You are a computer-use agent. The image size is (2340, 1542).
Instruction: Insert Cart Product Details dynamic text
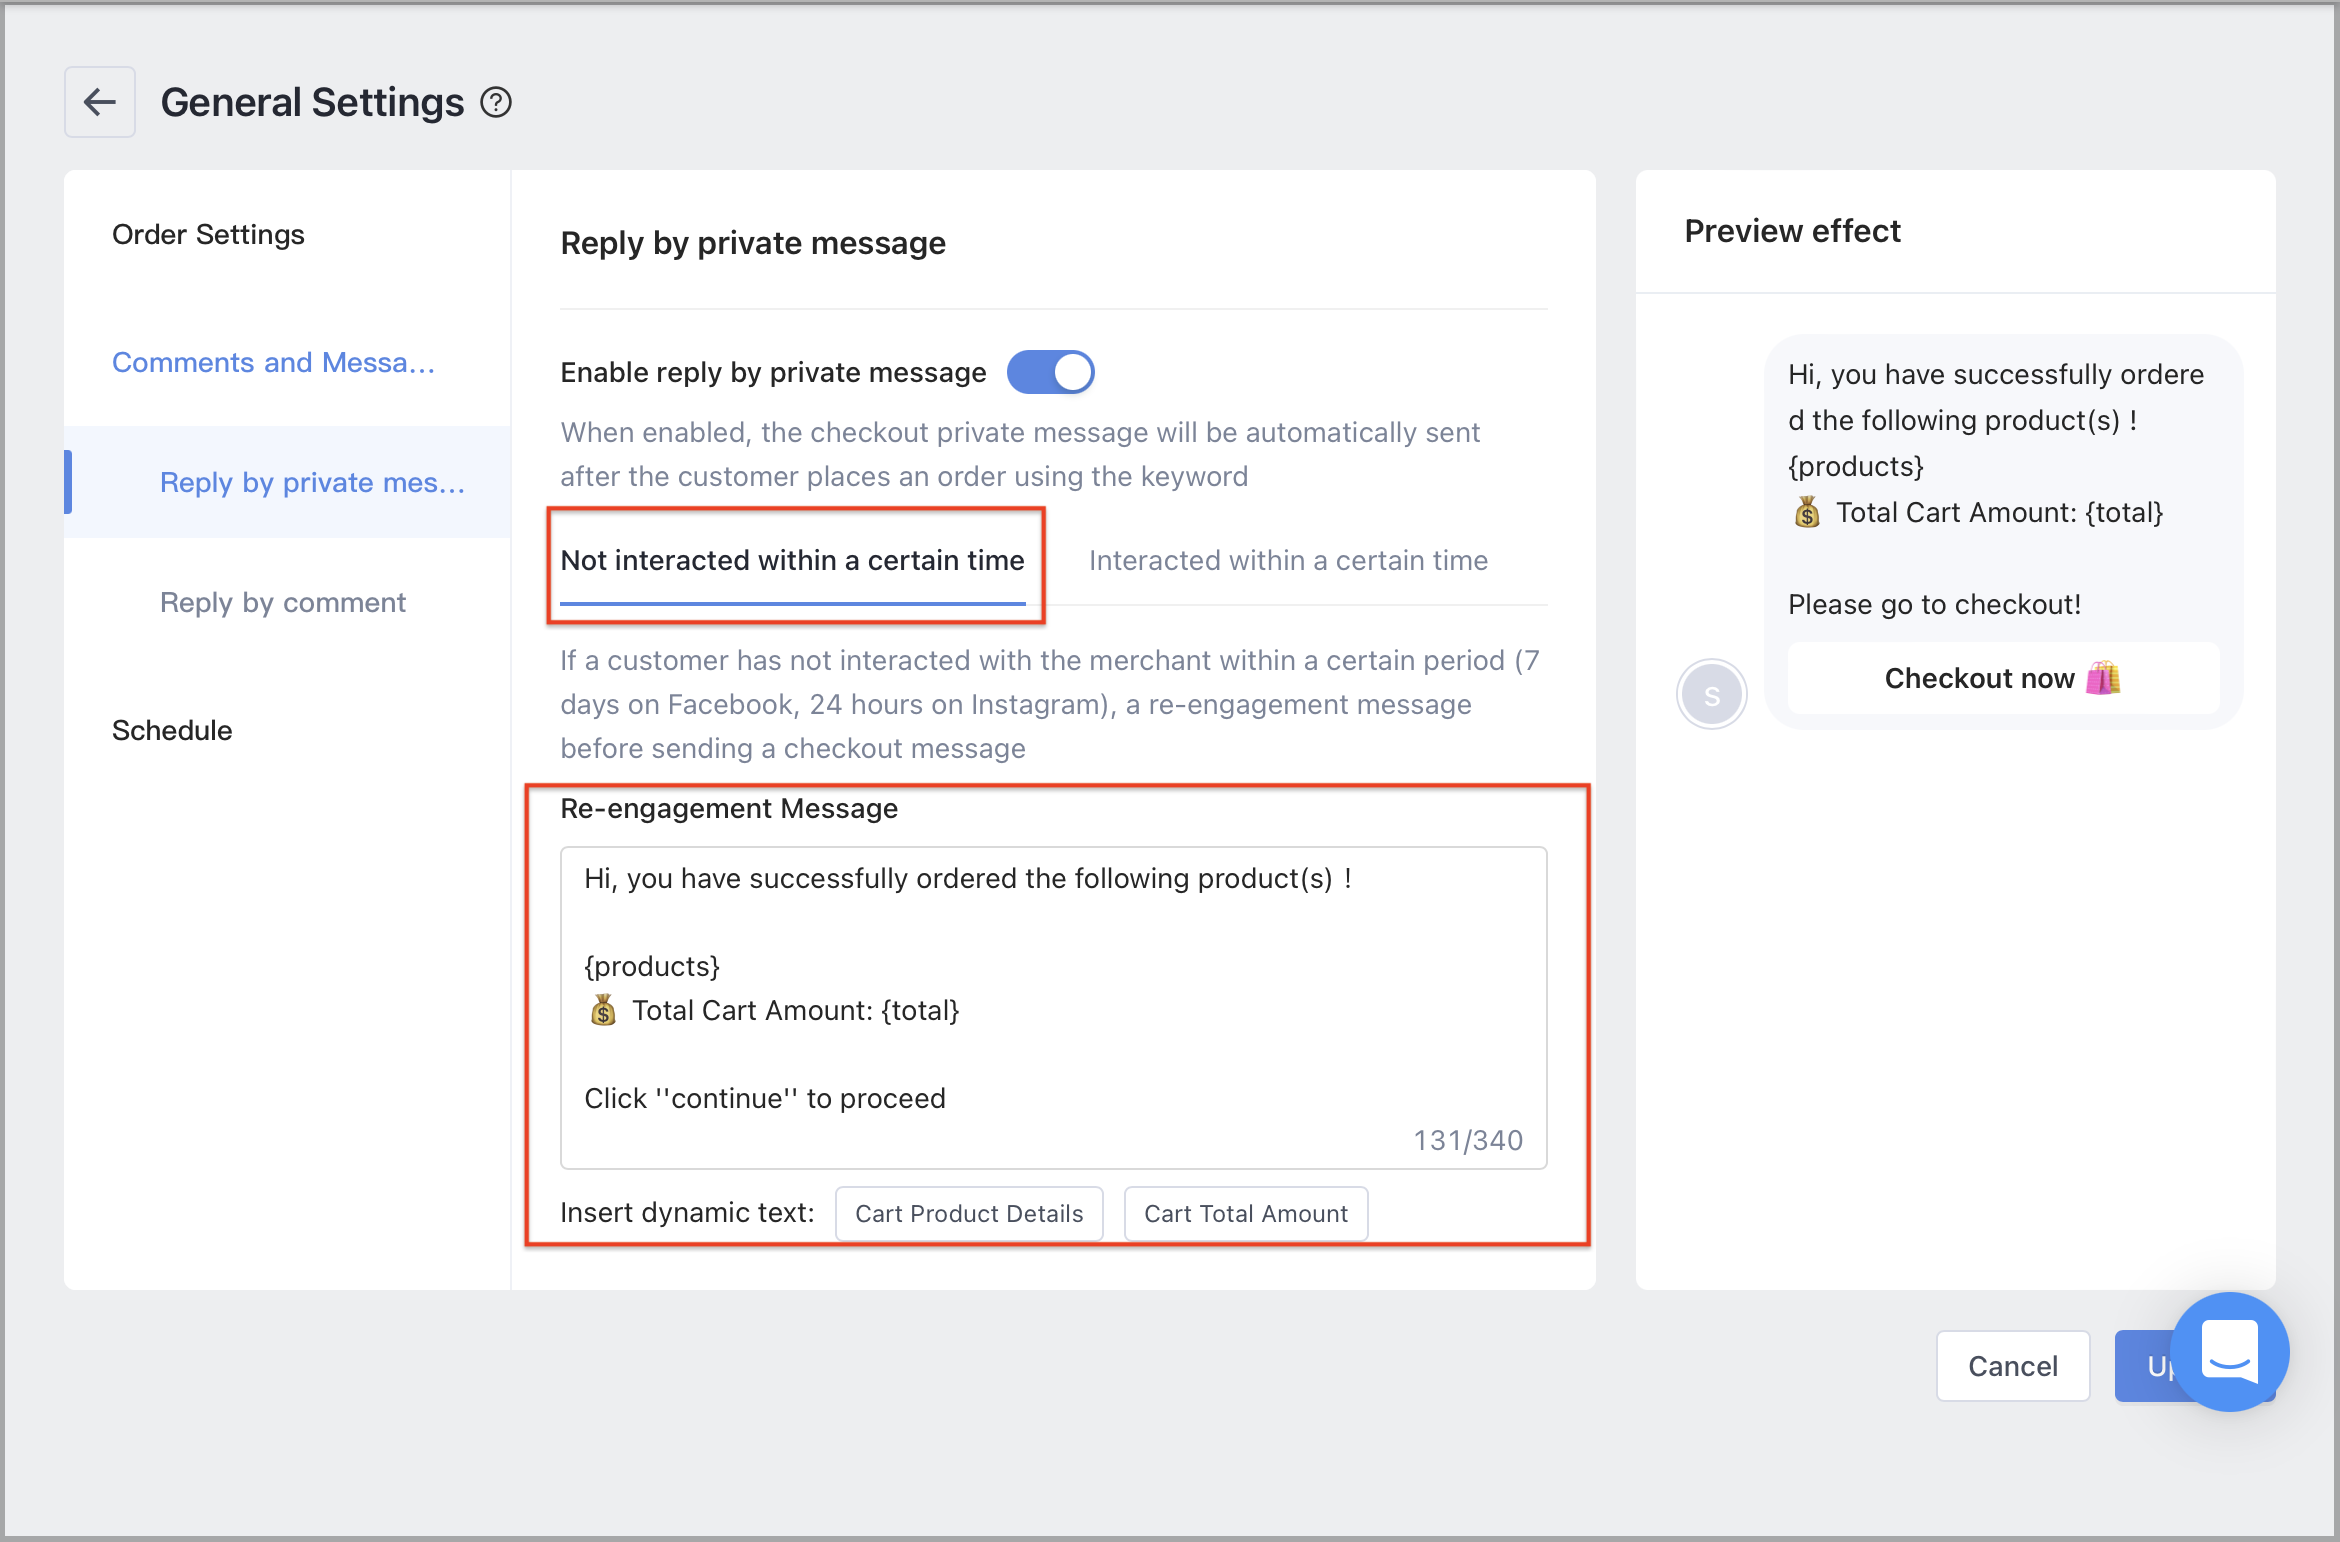coord(969,1213)
